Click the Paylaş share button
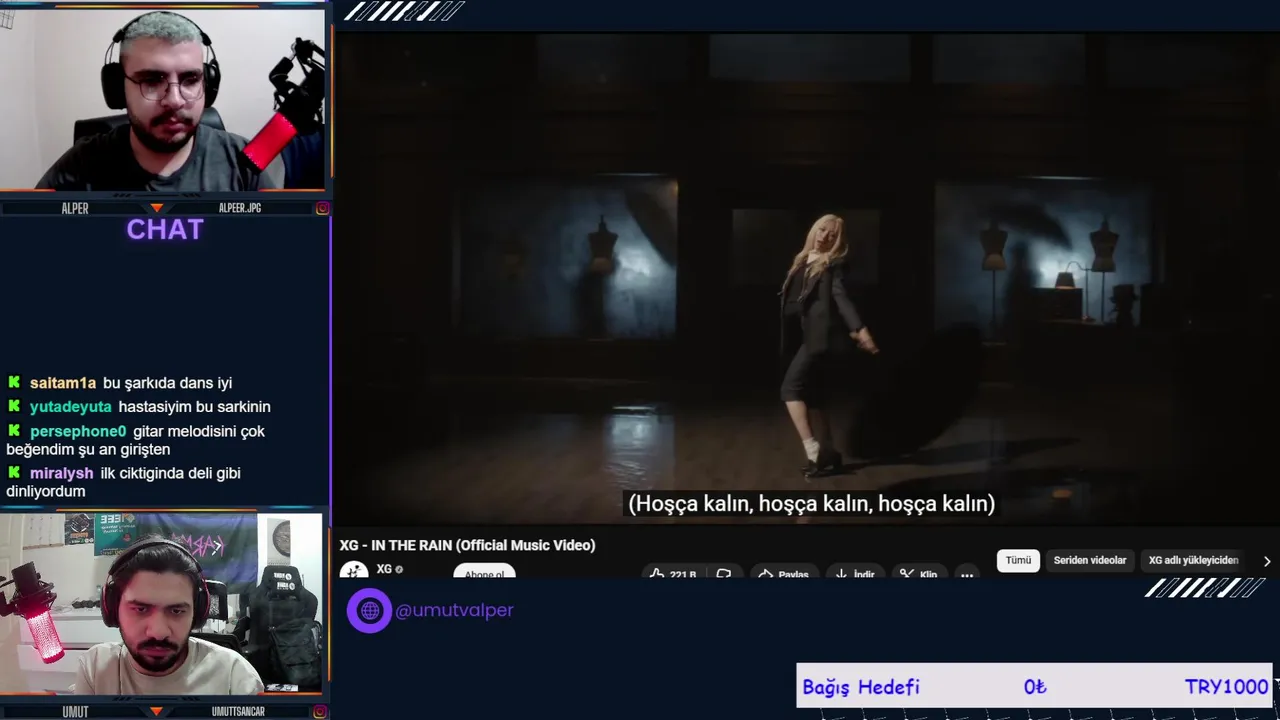The image size is (1280, 720). (x=783, y=573)
